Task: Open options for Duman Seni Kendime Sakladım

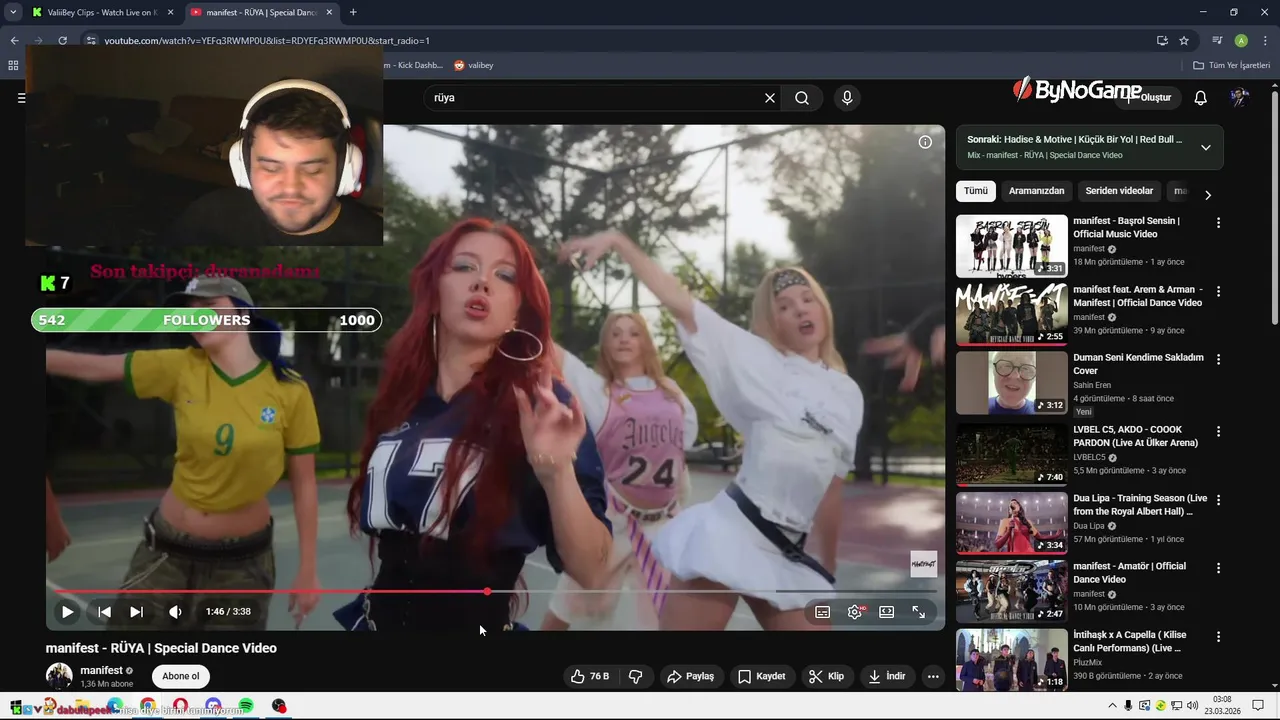Action: click(x=1218, y=360)
